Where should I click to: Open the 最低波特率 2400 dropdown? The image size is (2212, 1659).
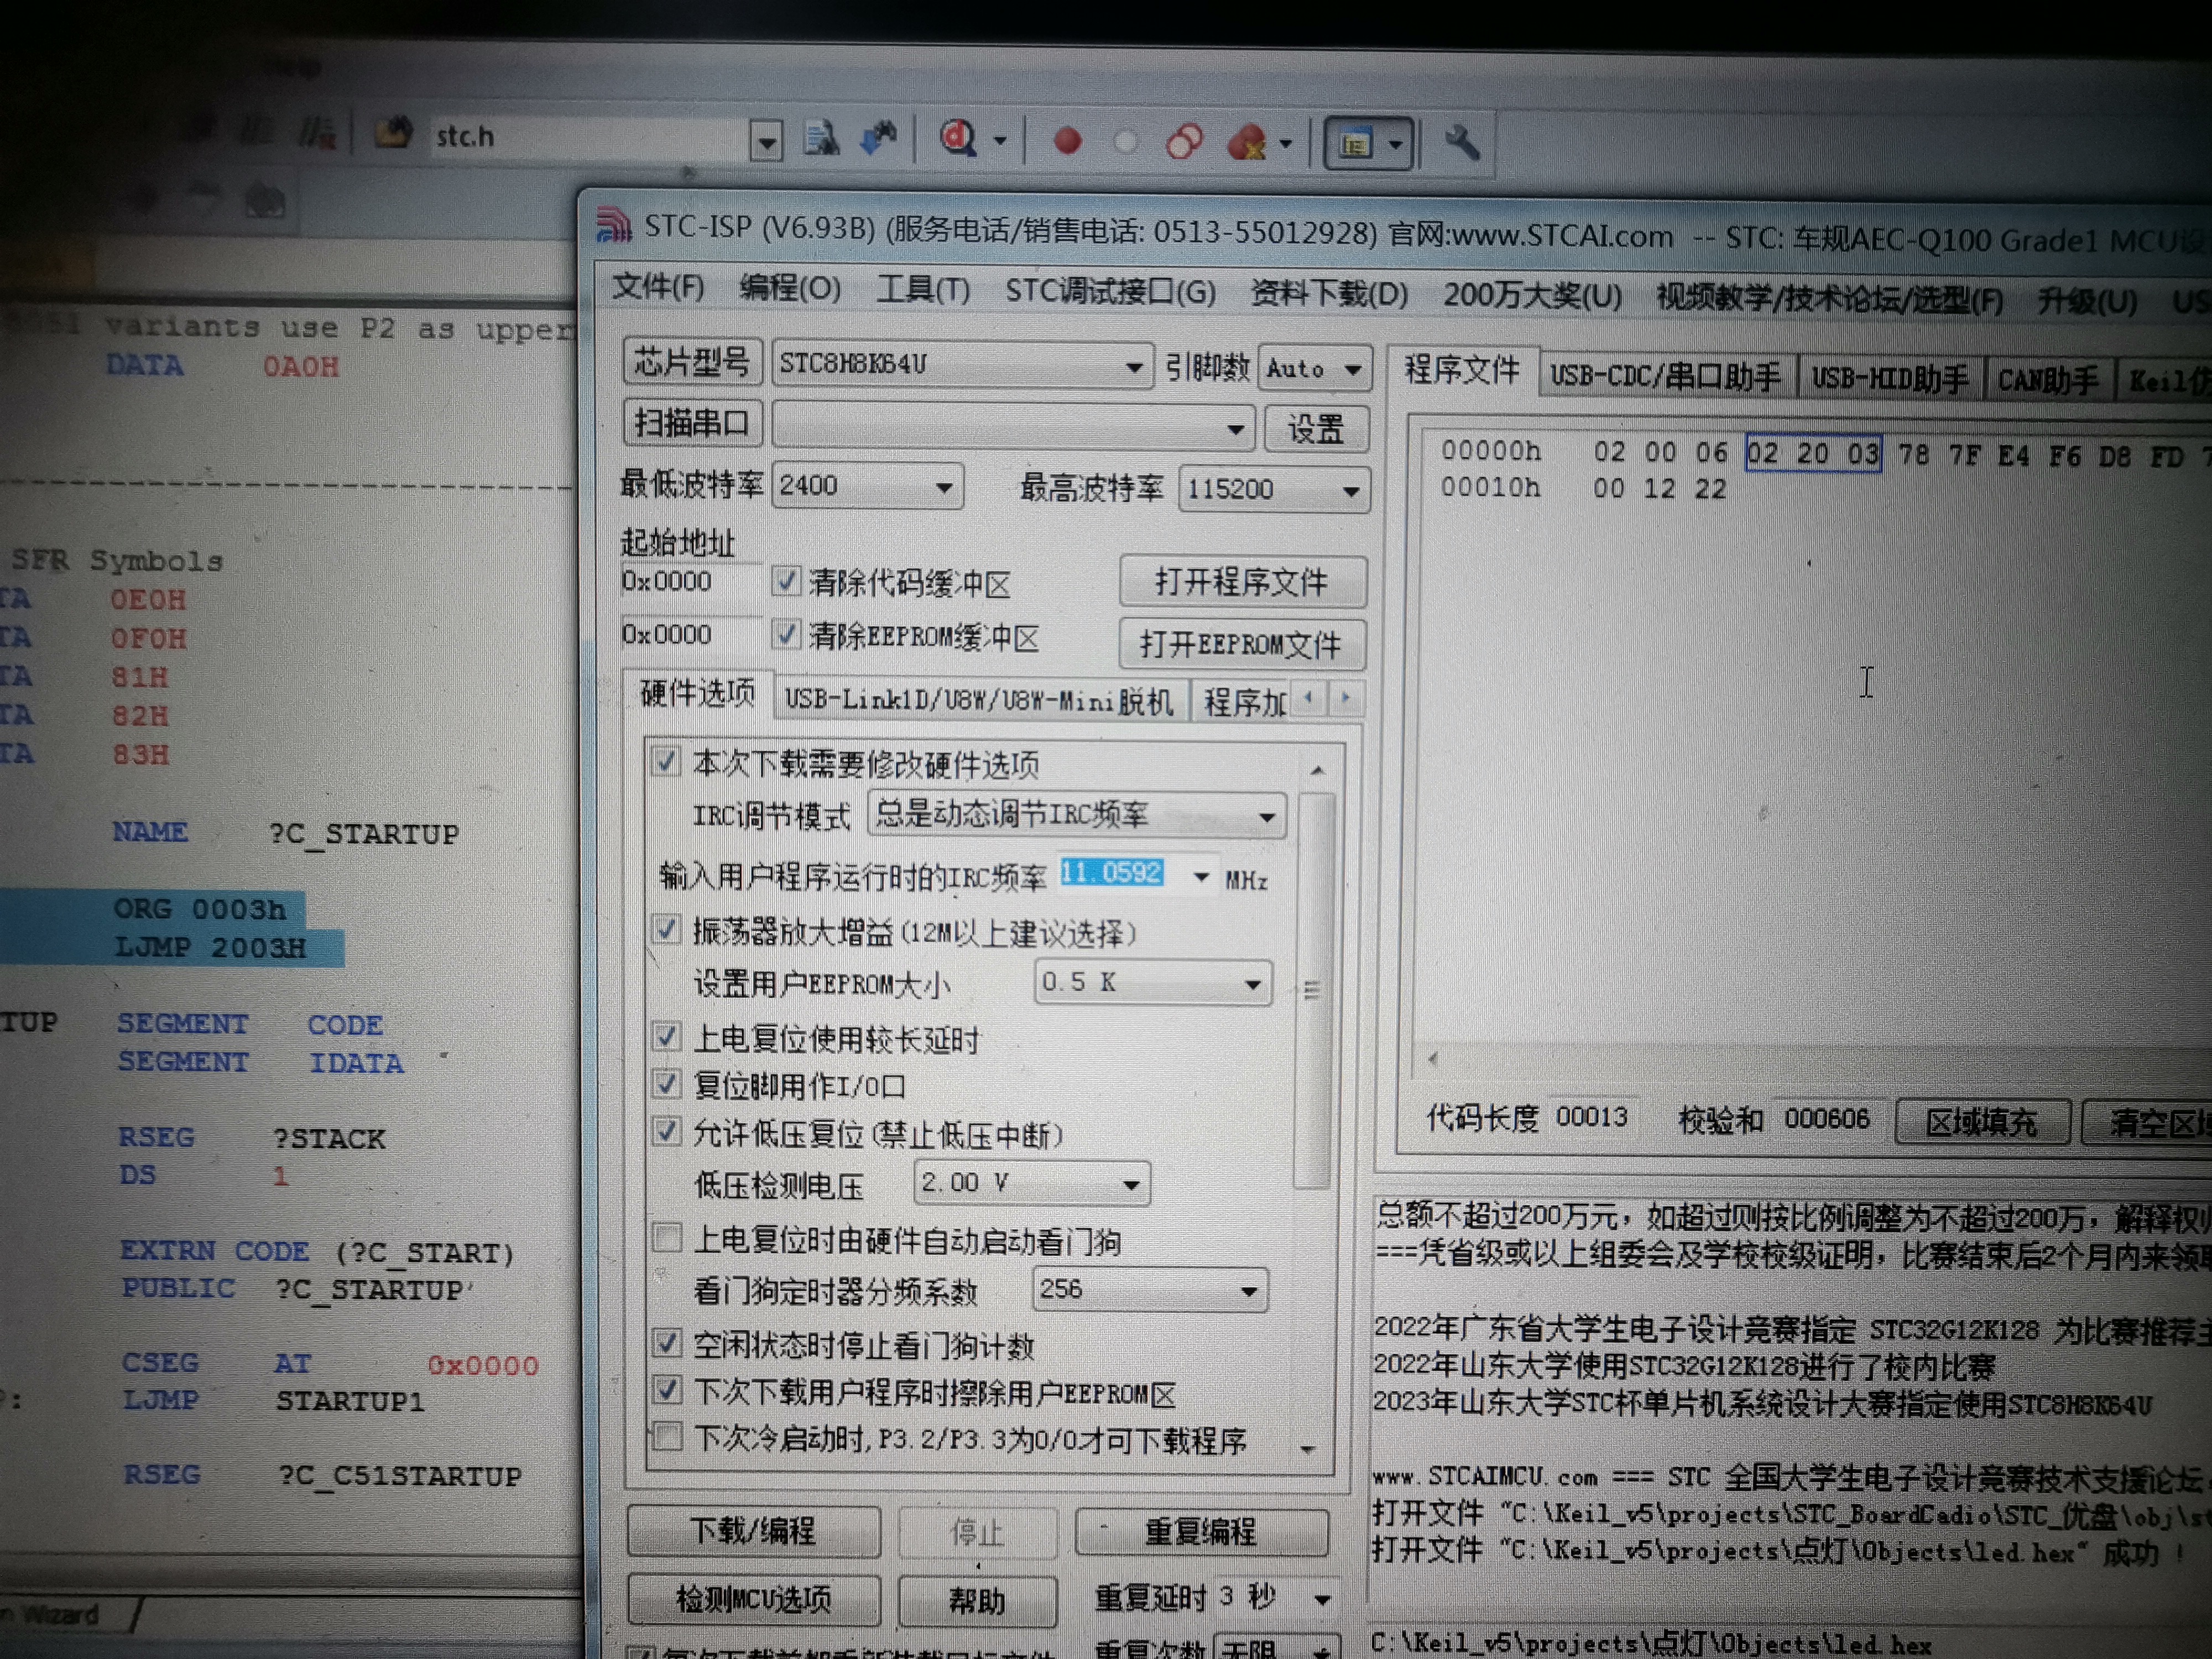[944, 488]
